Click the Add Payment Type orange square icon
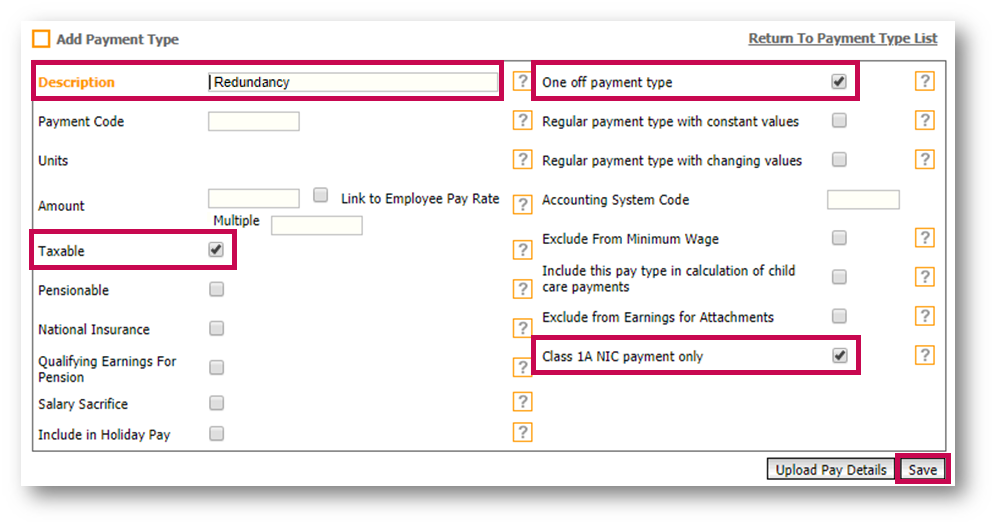 coord(41,40)
